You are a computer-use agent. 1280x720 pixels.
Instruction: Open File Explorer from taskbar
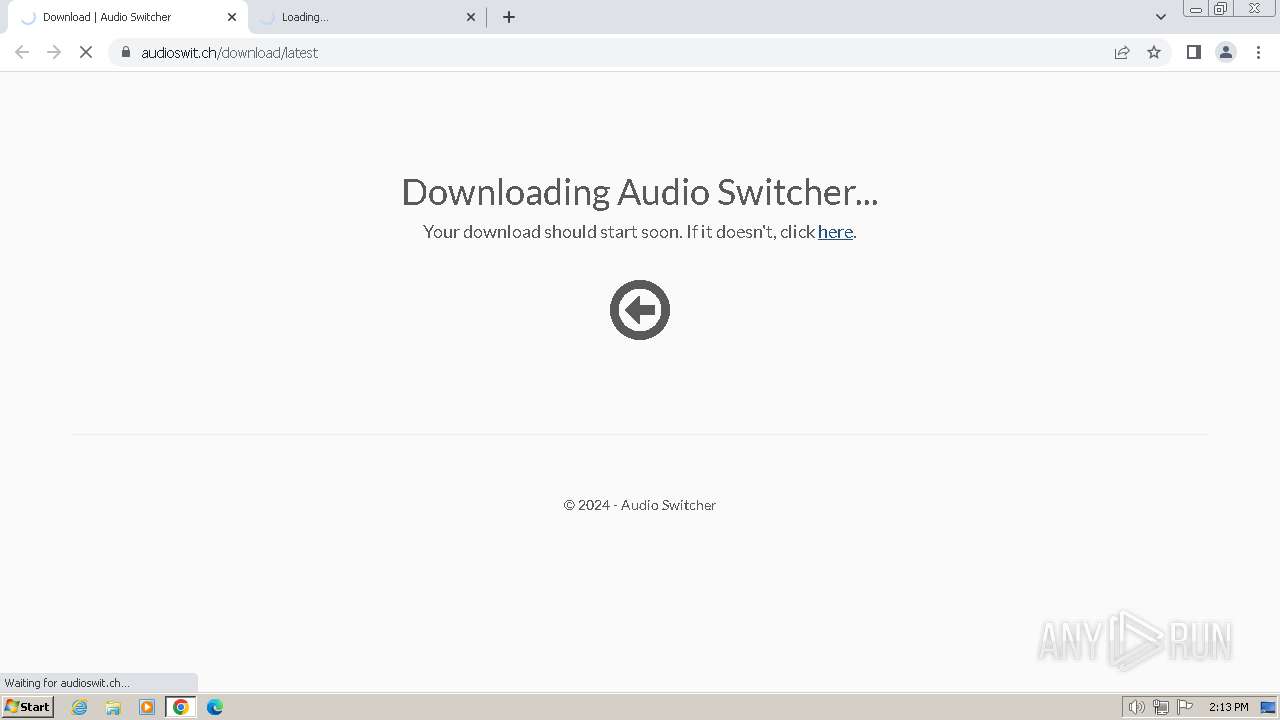coord(113,707)
